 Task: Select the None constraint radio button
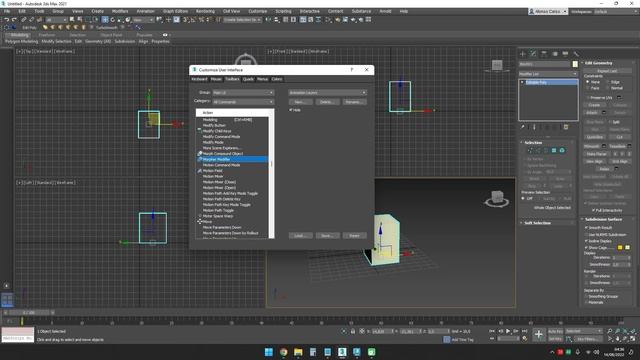pyautogui.click(x=588, y=82)
